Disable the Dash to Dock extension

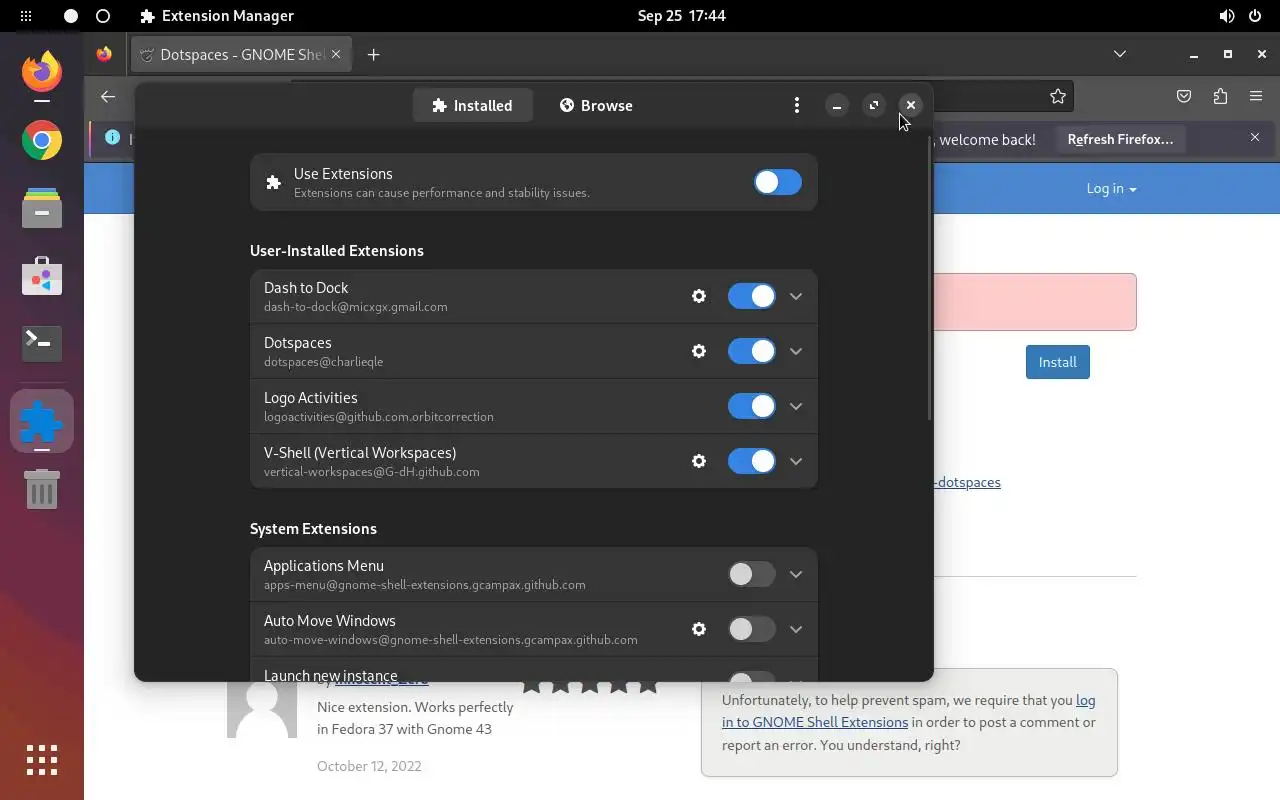[751, 296]
